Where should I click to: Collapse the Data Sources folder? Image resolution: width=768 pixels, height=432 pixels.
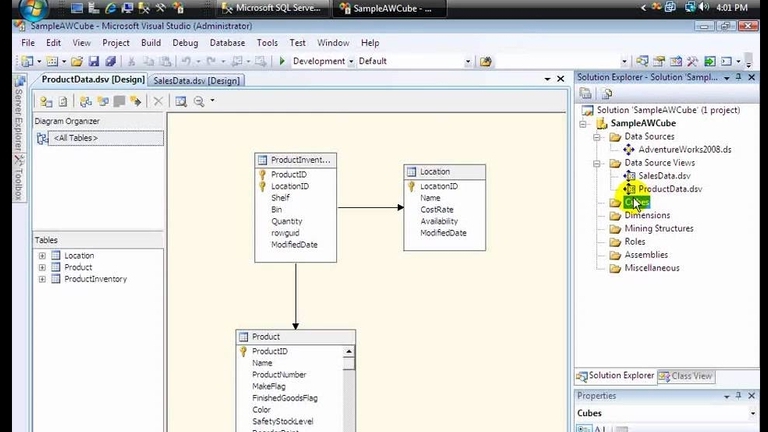[x=597, y=137]
